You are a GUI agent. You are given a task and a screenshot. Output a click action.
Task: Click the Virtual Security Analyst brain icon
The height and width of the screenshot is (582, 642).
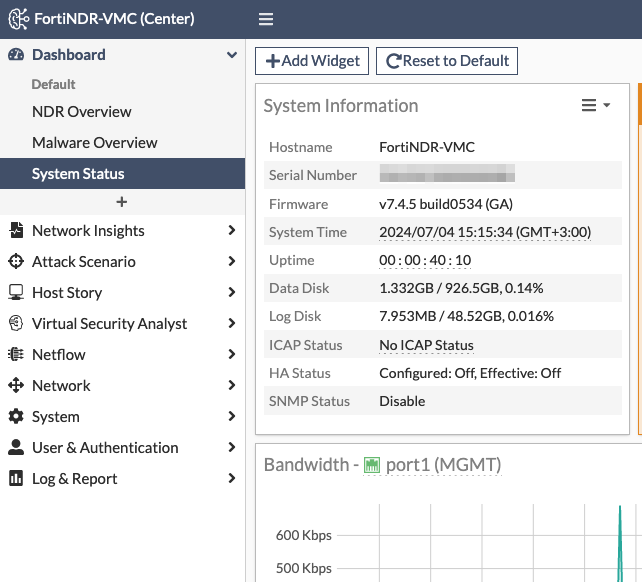click(x=15, y=324)
